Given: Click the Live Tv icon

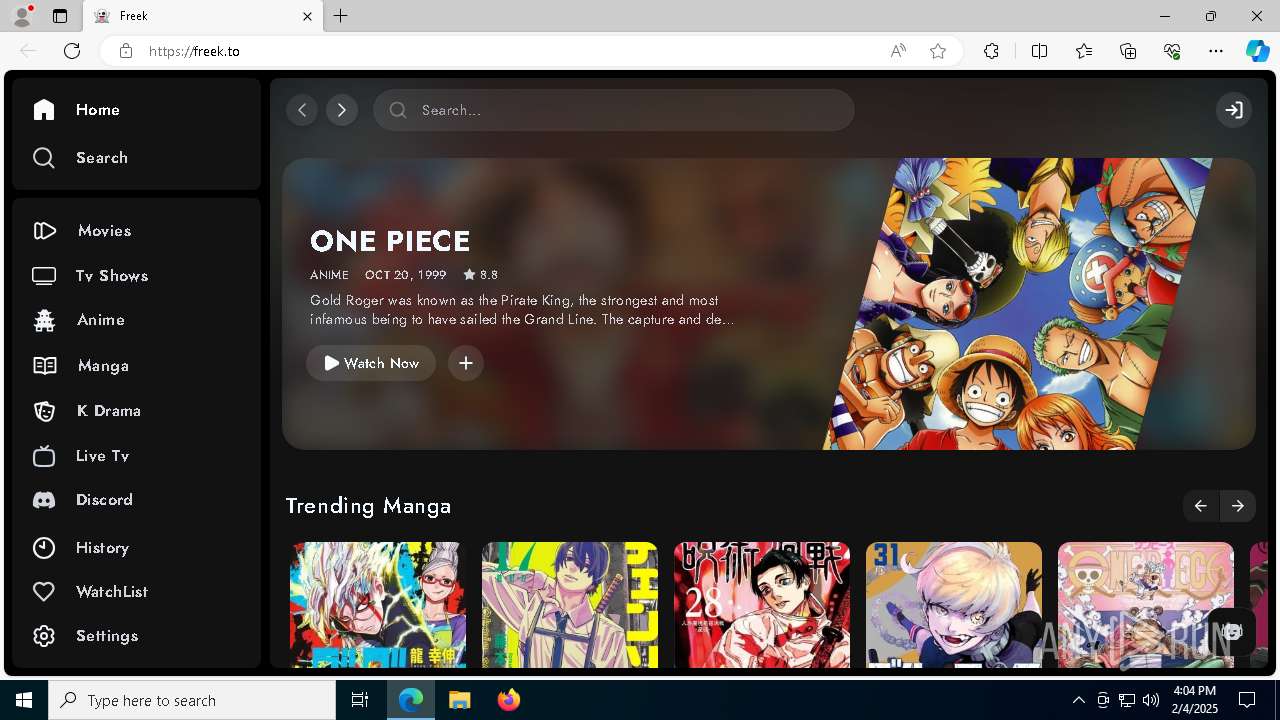Looking at the screenshot, I should 44,456.
